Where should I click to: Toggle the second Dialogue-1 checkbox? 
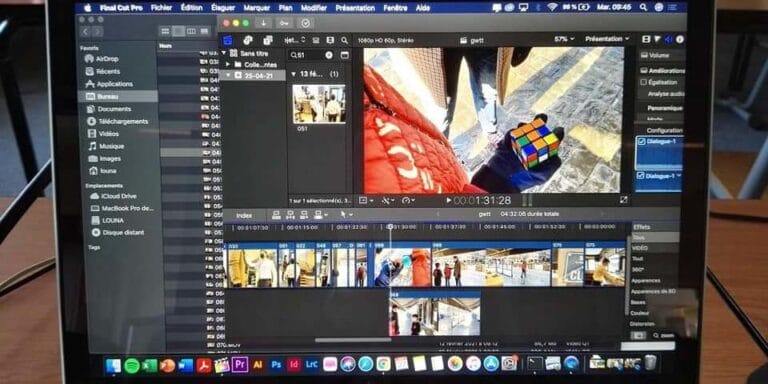(640, 175)
